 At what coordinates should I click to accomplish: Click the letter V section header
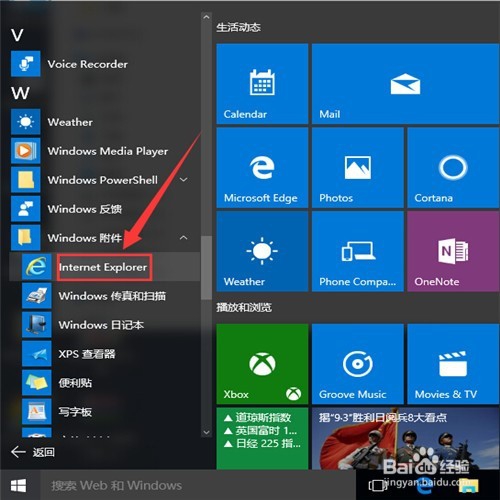[17, 35]
